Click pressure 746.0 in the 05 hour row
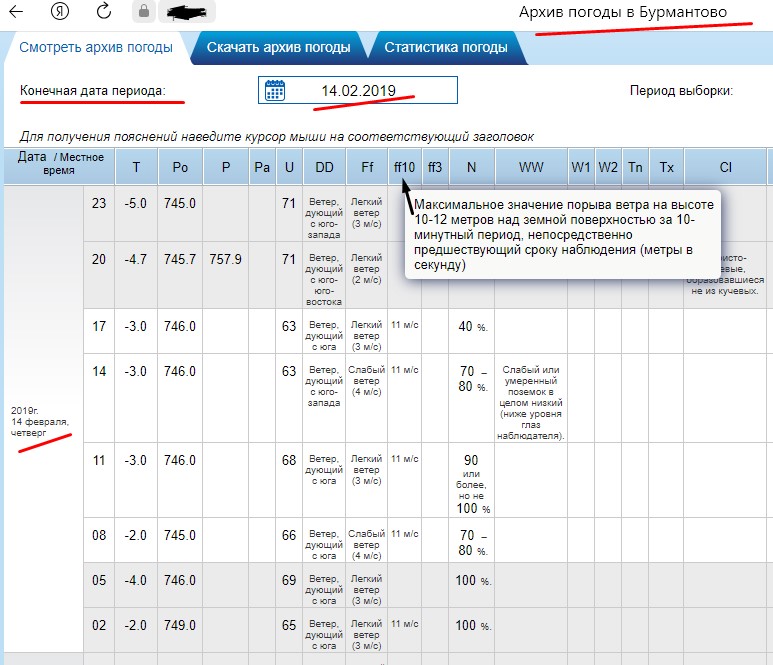 click(180, 580)
